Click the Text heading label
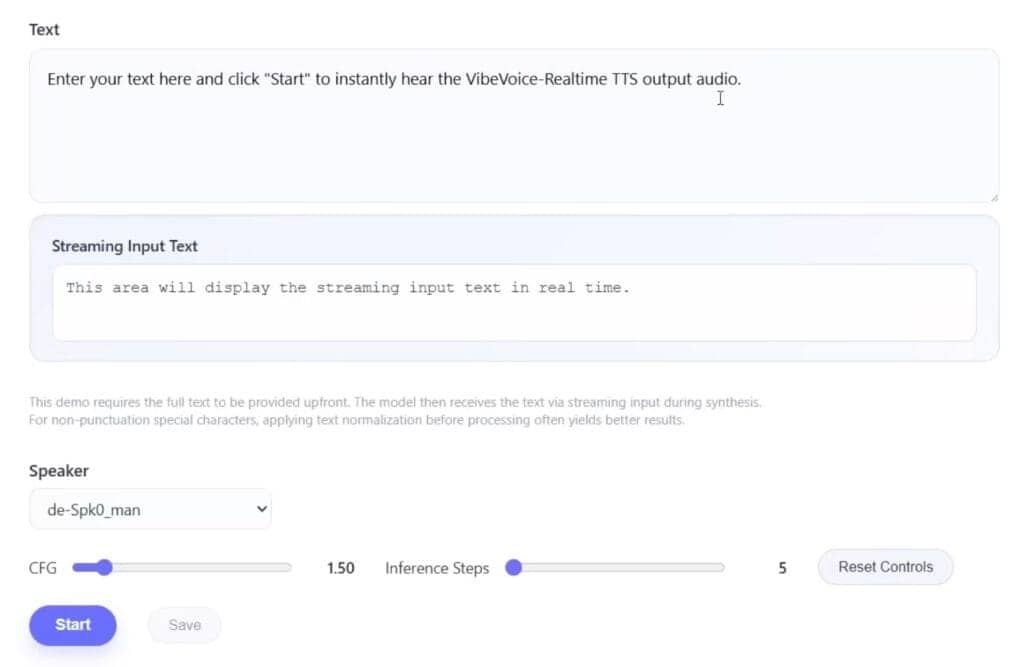 (44, 29)
